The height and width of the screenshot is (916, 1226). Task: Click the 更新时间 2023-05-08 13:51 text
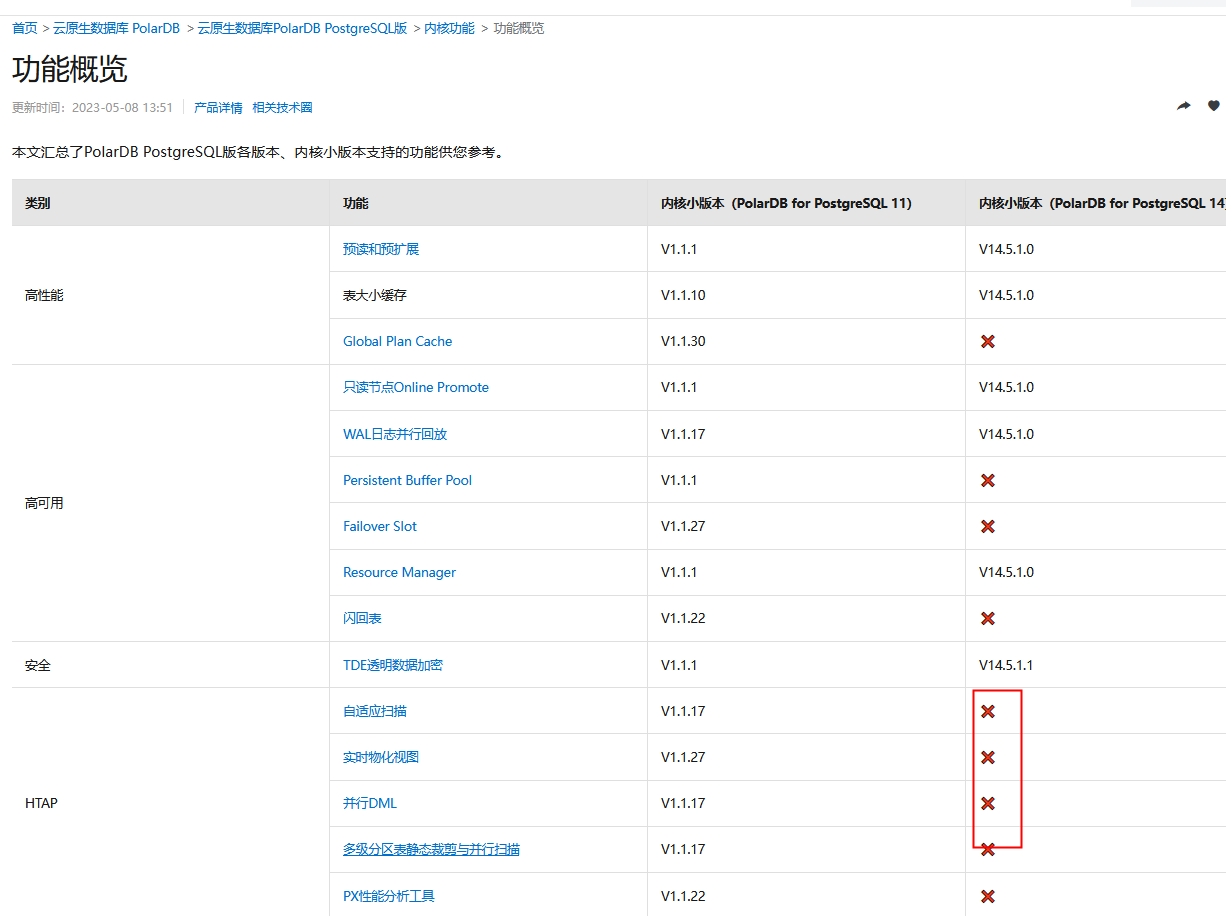[92, 107]
